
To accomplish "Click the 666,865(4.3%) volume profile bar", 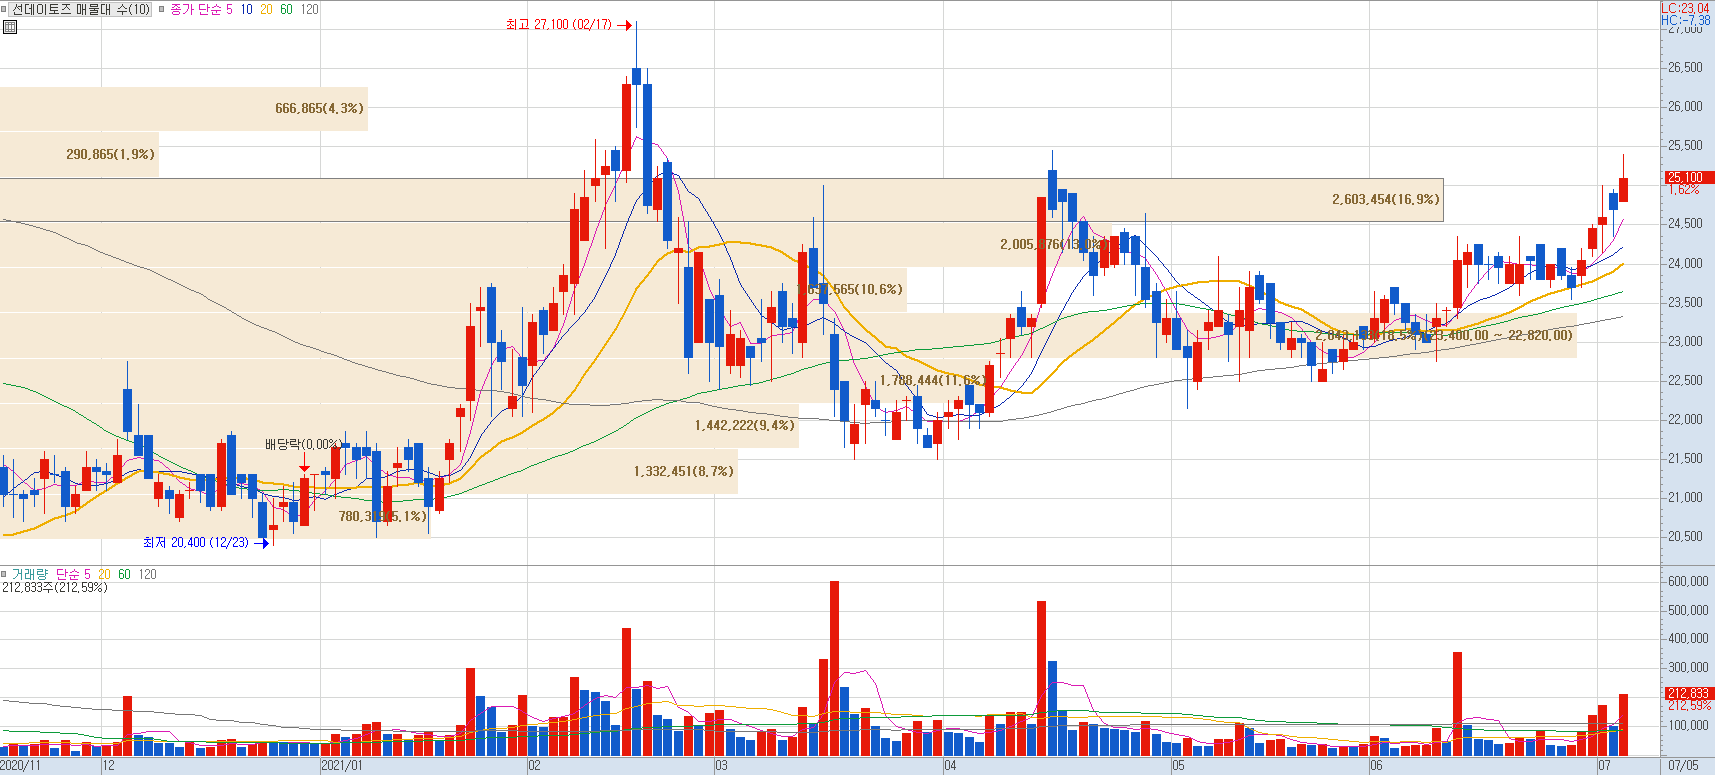I will coord(184,108).
